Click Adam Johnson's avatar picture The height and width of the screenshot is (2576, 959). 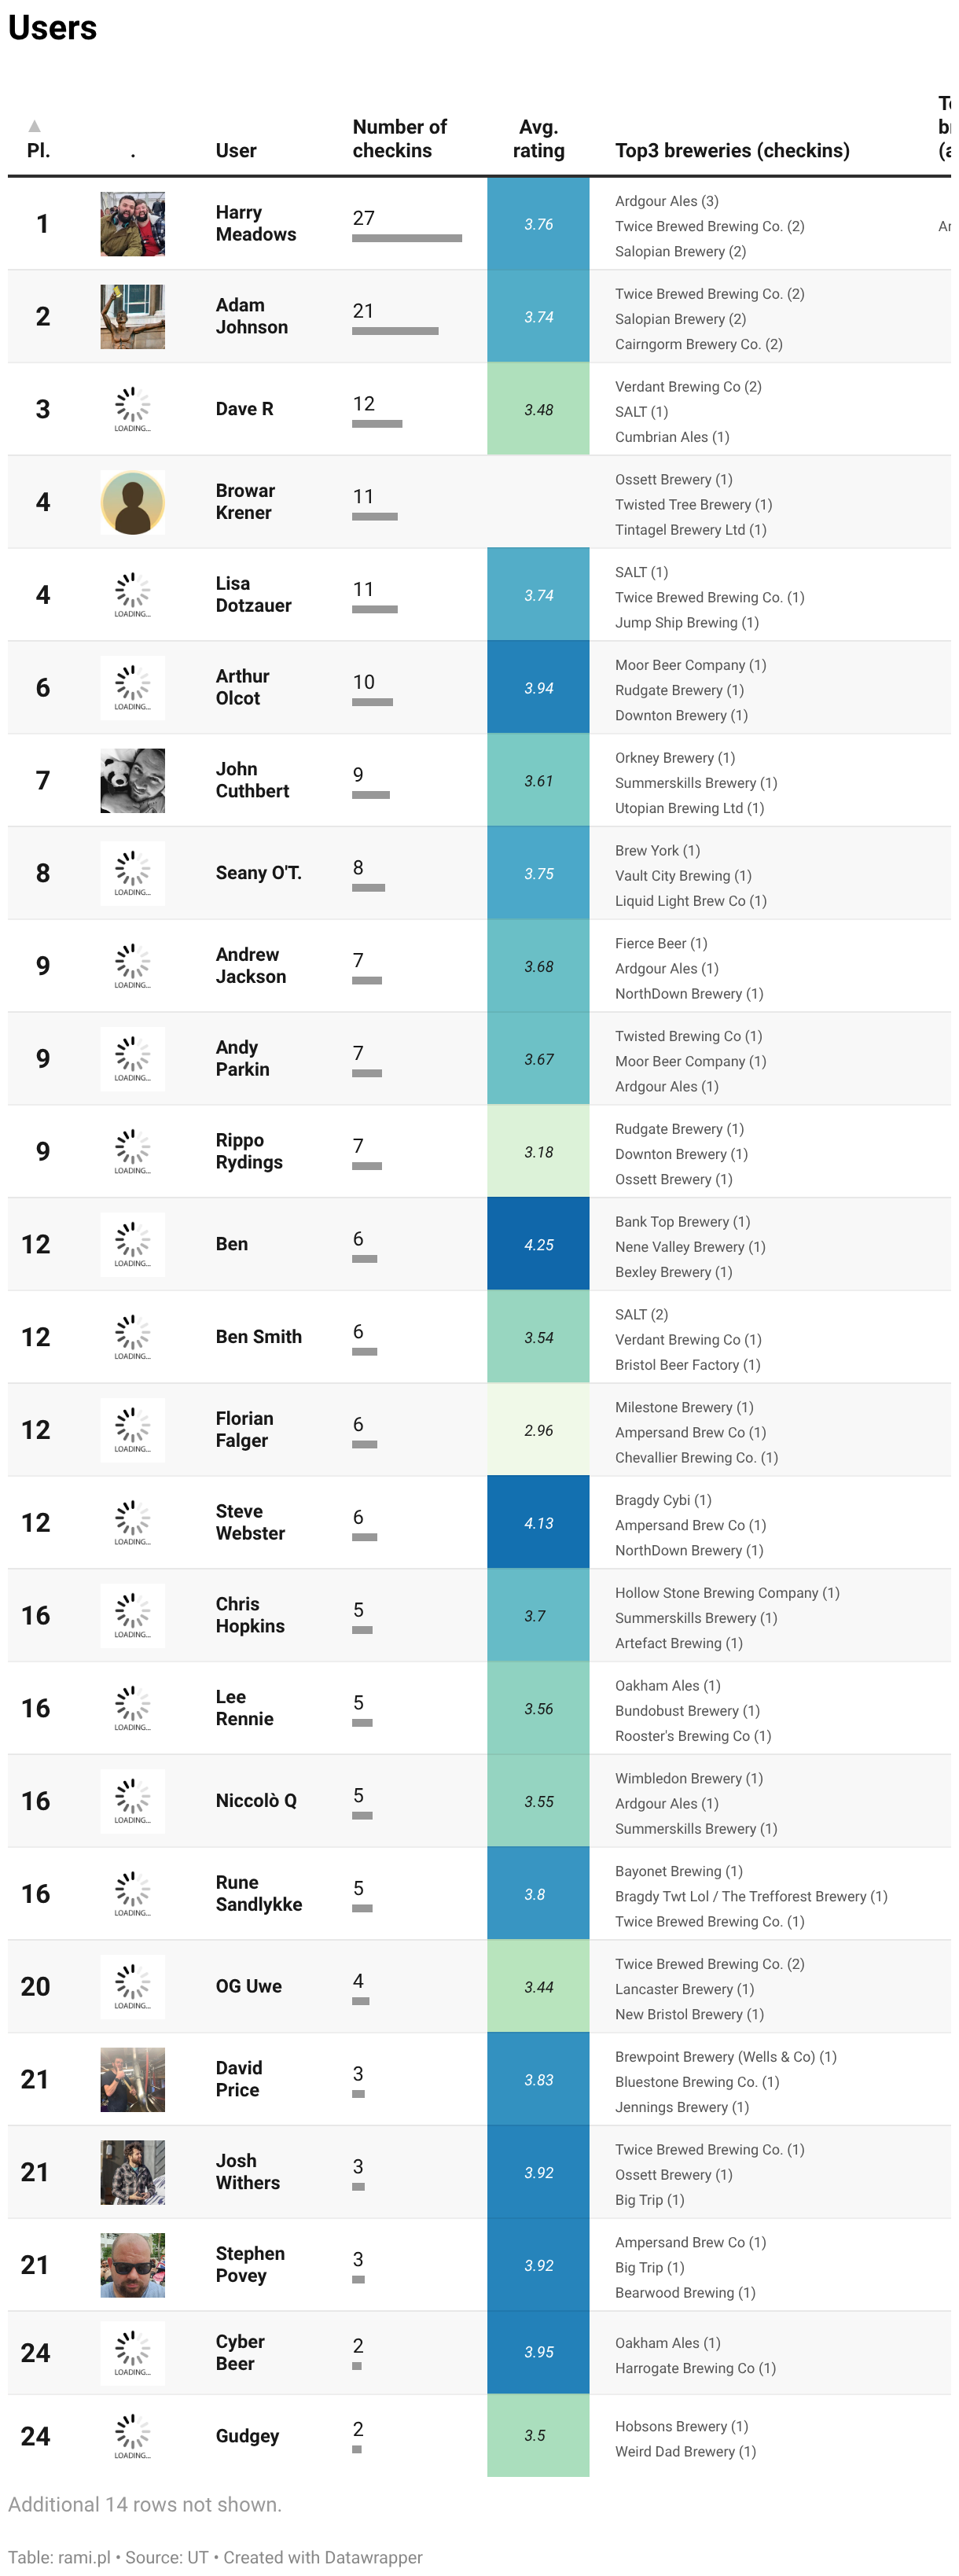tap(132, 317)
